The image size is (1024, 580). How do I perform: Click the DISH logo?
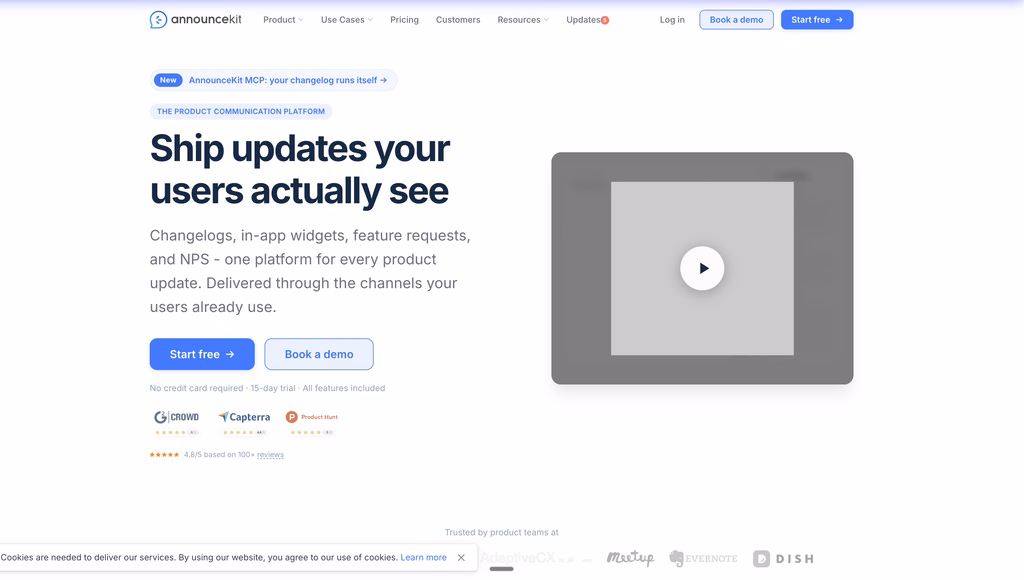(x=783, y=558)
